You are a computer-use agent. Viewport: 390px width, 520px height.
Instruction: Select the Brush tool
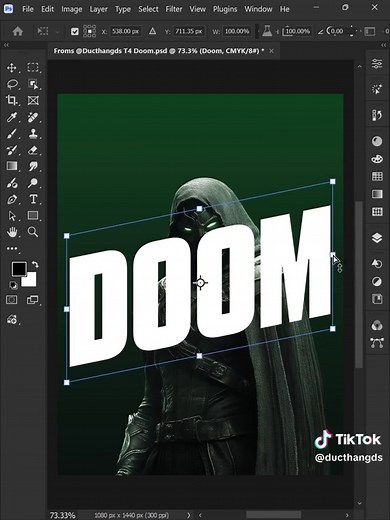point(12,134)
